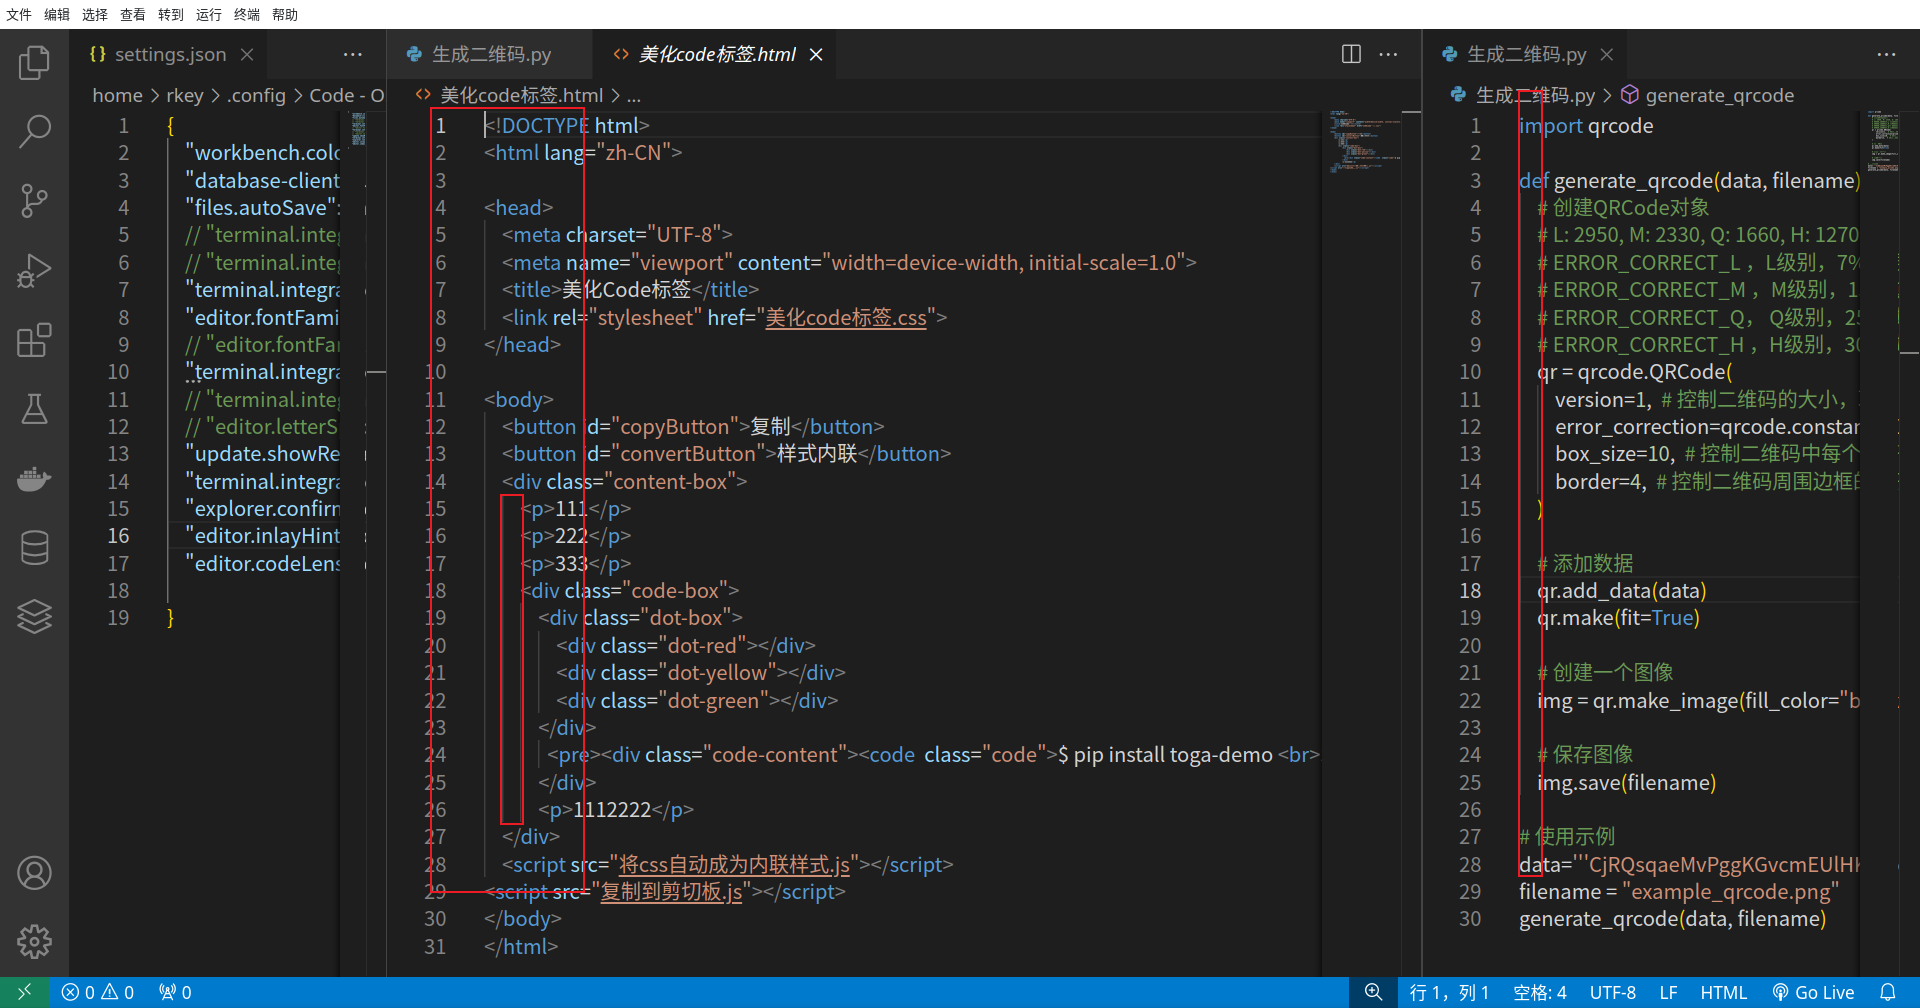Open the 编辑 menu
This screenshot has width=1920, height=1008.
click(57, 14)
